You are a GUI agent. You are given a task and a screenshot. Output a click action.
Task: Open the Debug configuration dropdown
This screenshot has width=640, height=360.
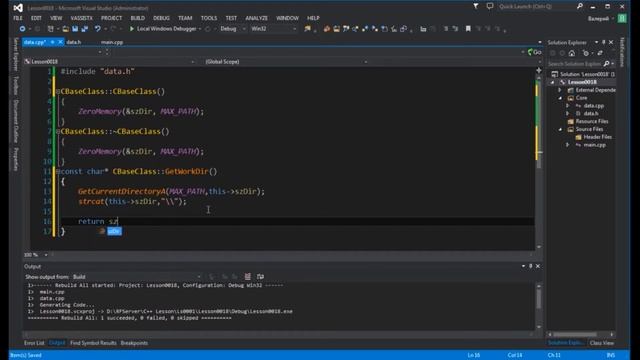click(233, 29)
